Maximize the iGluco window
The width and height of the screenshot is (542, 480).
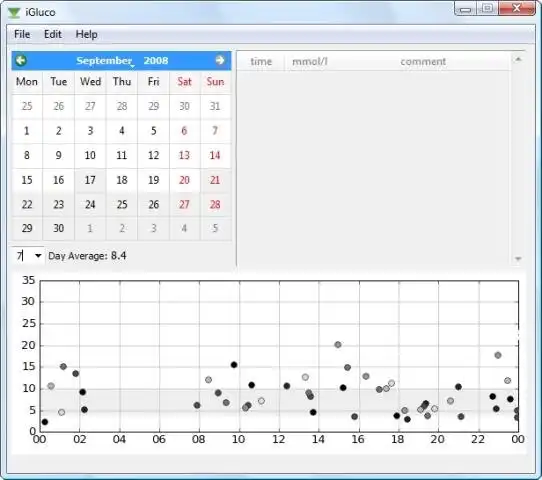[x=487, y=9]
